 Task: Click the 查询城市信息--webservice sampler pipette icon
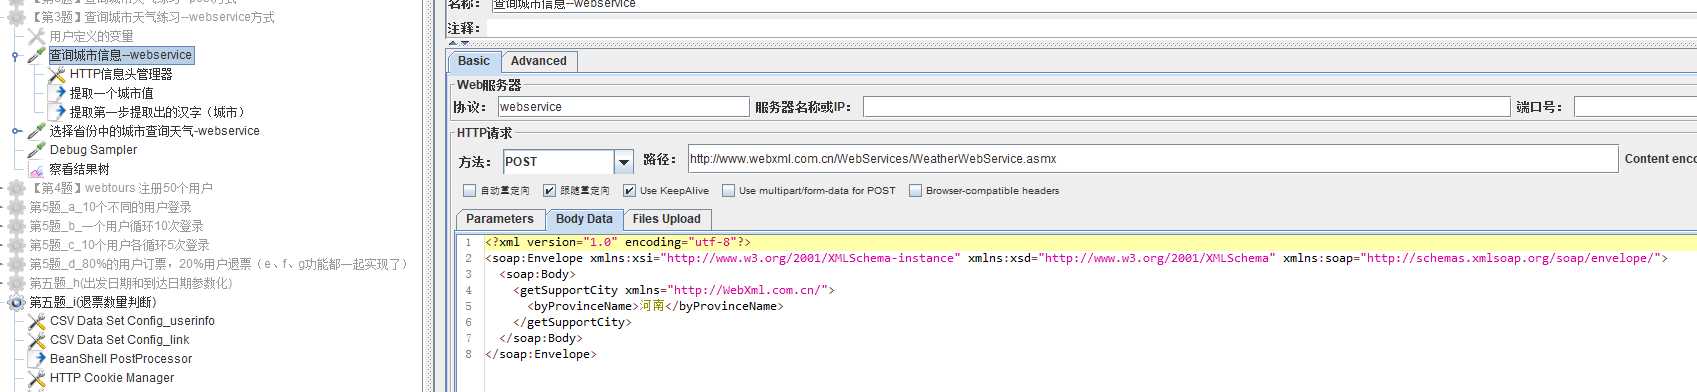pos(37,55)
